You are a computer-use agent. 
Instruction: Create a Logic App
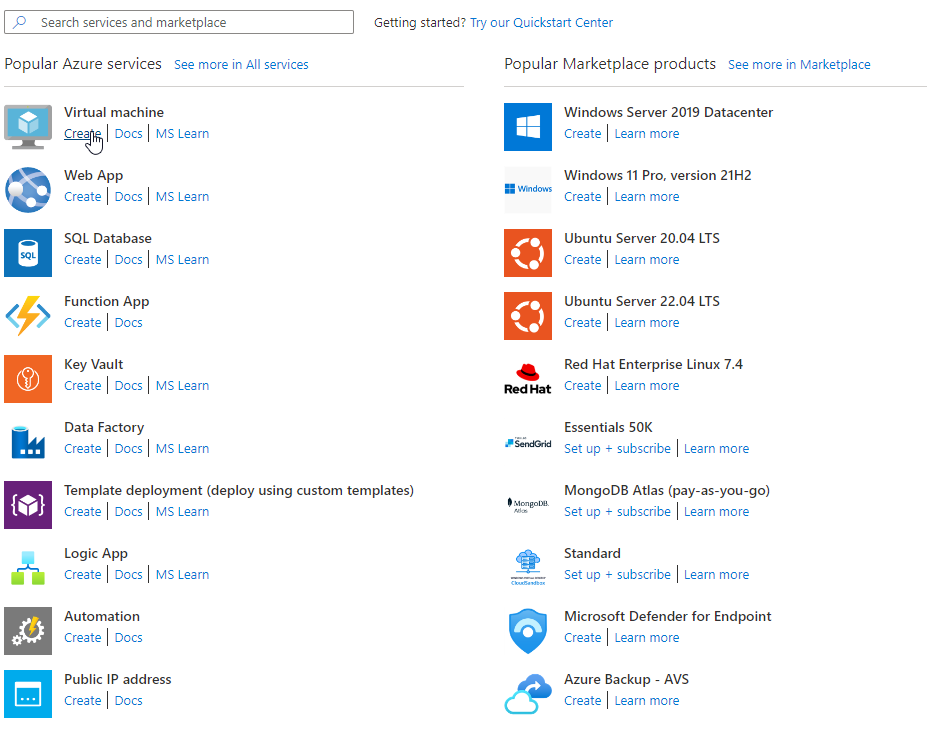(x=83, y=575)
